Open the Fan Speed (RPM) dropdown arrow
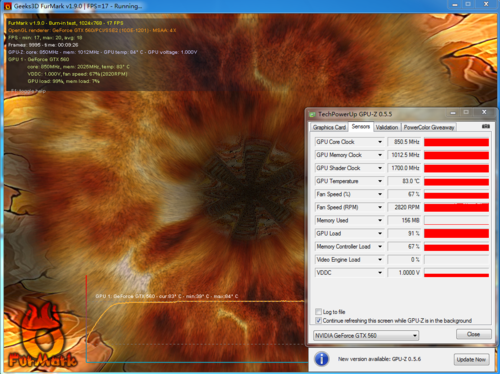Viewport: 500px width, 374px height. [x=380, y=207]
